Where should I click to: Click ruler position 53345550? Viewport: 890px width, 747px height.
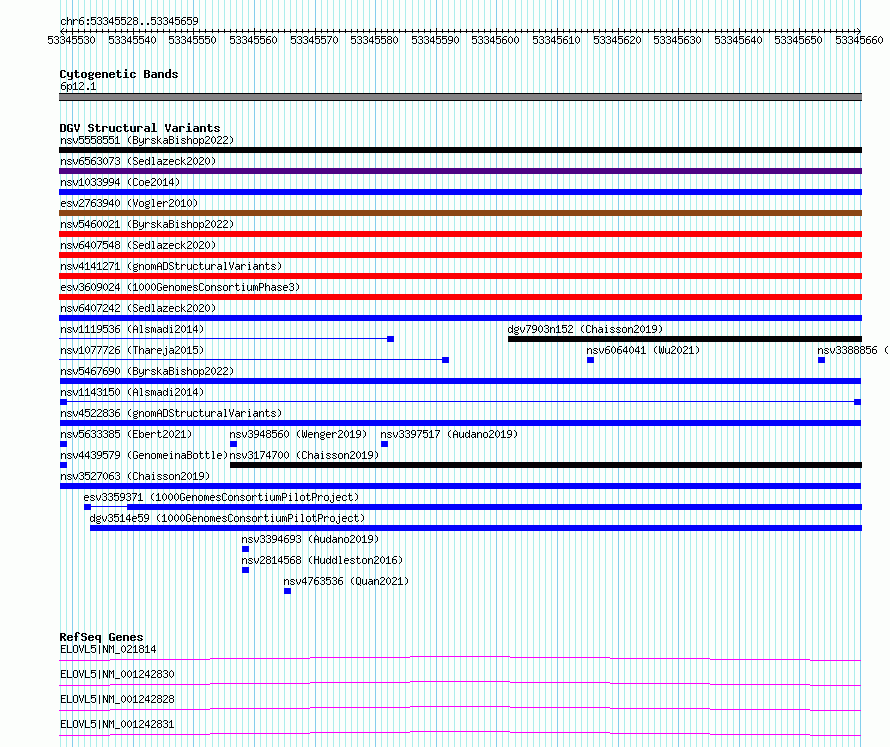coord(192,40)
